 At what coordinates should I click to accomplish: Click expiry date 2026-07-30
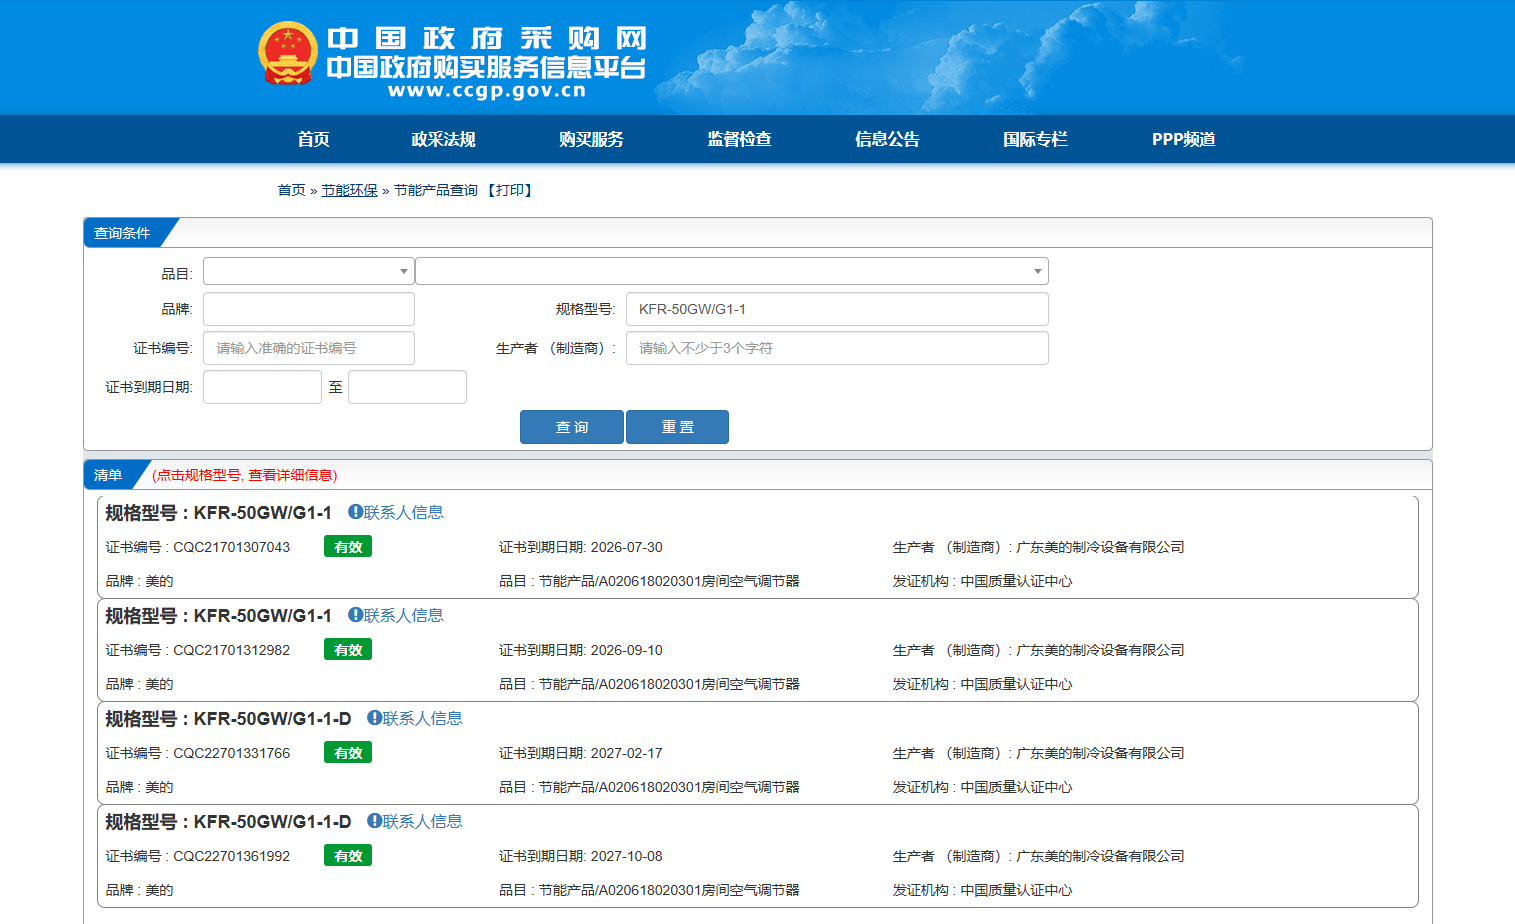627,547
